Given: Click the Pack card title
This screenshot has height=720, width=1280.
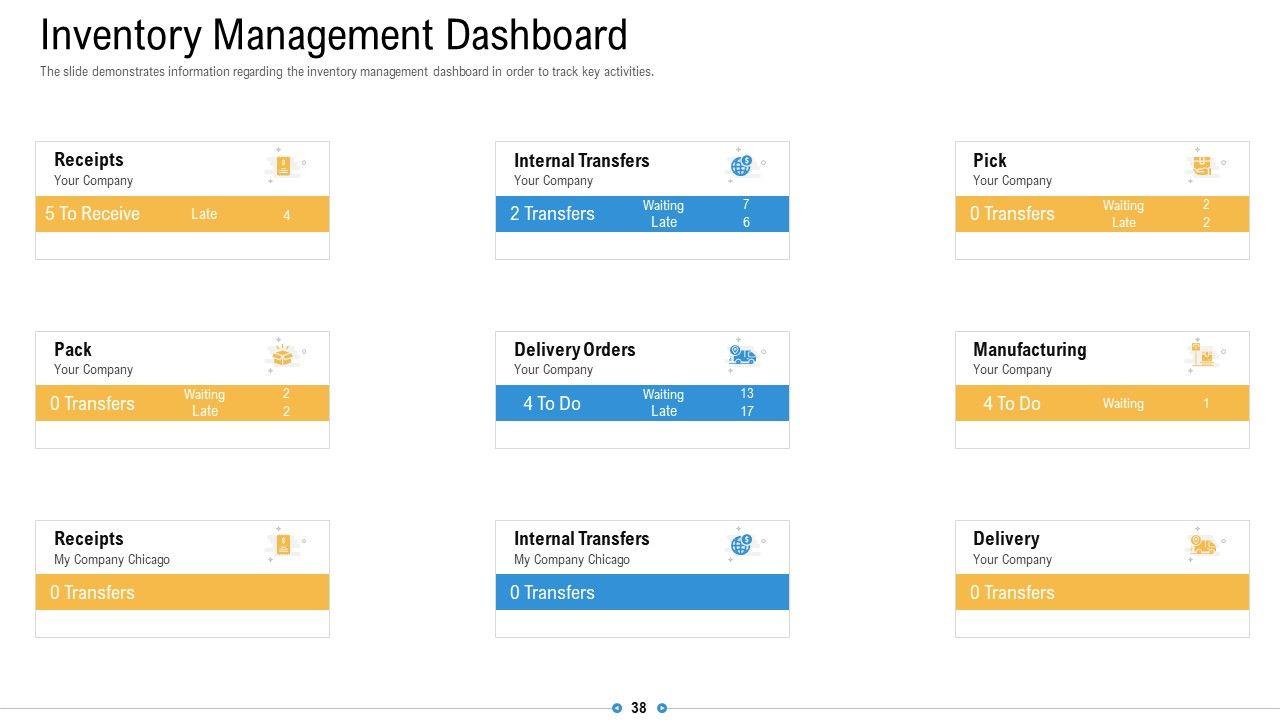Looking at the screenshot, I should coord(73,349).
